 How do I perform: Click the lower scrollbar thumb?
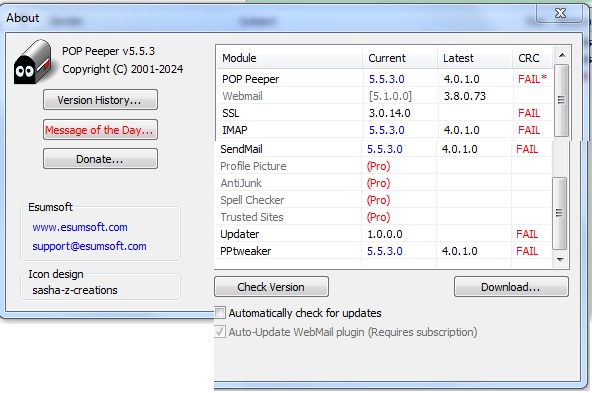point(560,213)
